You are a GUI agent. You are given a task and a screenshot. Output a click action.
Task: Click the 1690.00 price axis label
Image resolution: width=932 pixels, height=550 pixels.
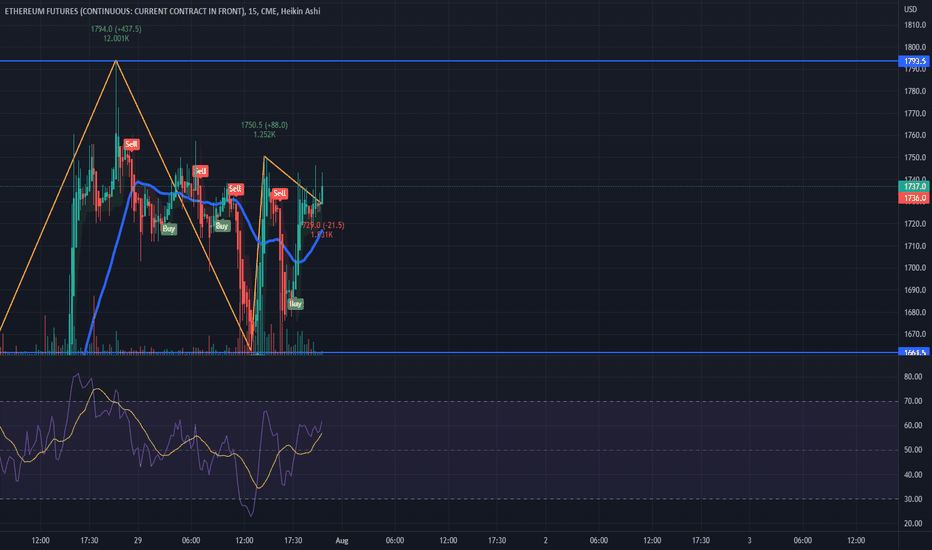[x=915, y=290]
